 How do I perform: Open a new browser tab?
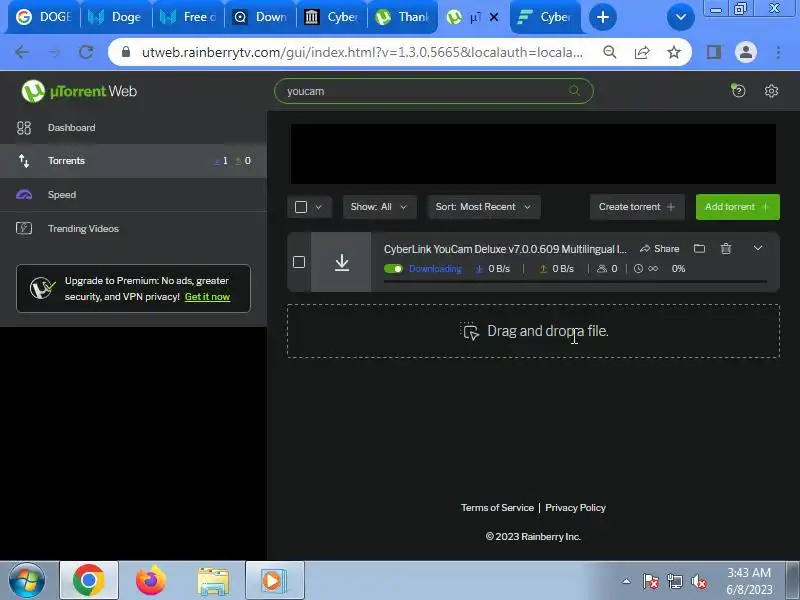coord(603,17)
